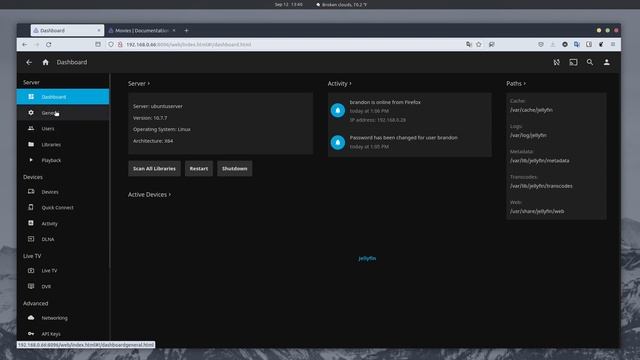The width and height of the screenshot is (640, 360).
Task: Click the browser downloads icon
Action: (x=553, y=44)
